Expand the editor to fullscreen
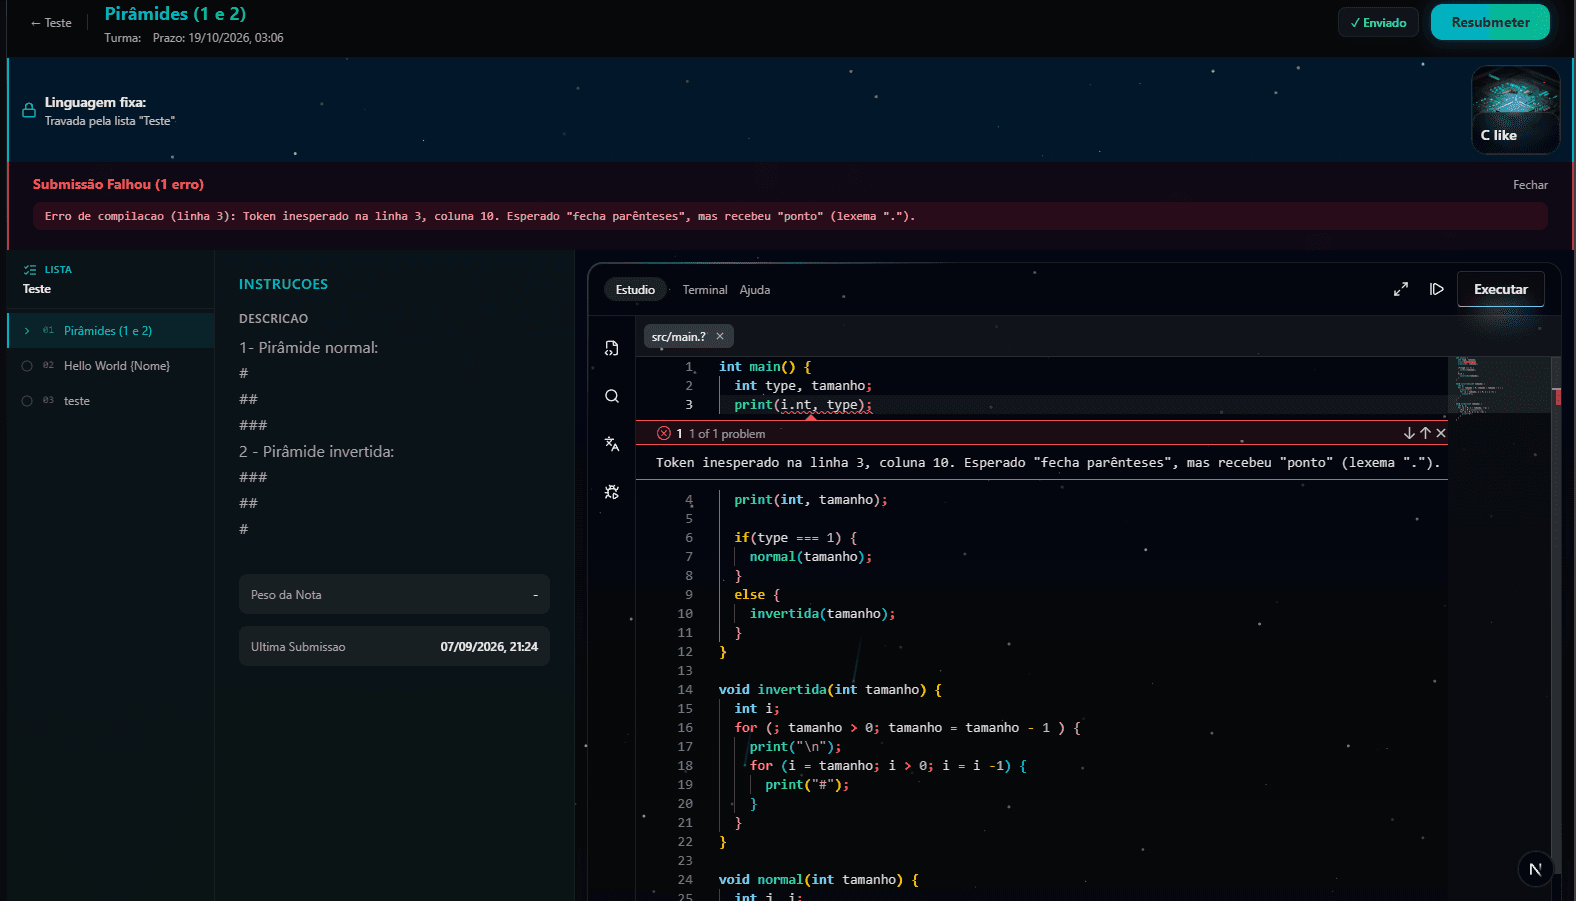The image size is (1576, 901). coord(1401,289)
